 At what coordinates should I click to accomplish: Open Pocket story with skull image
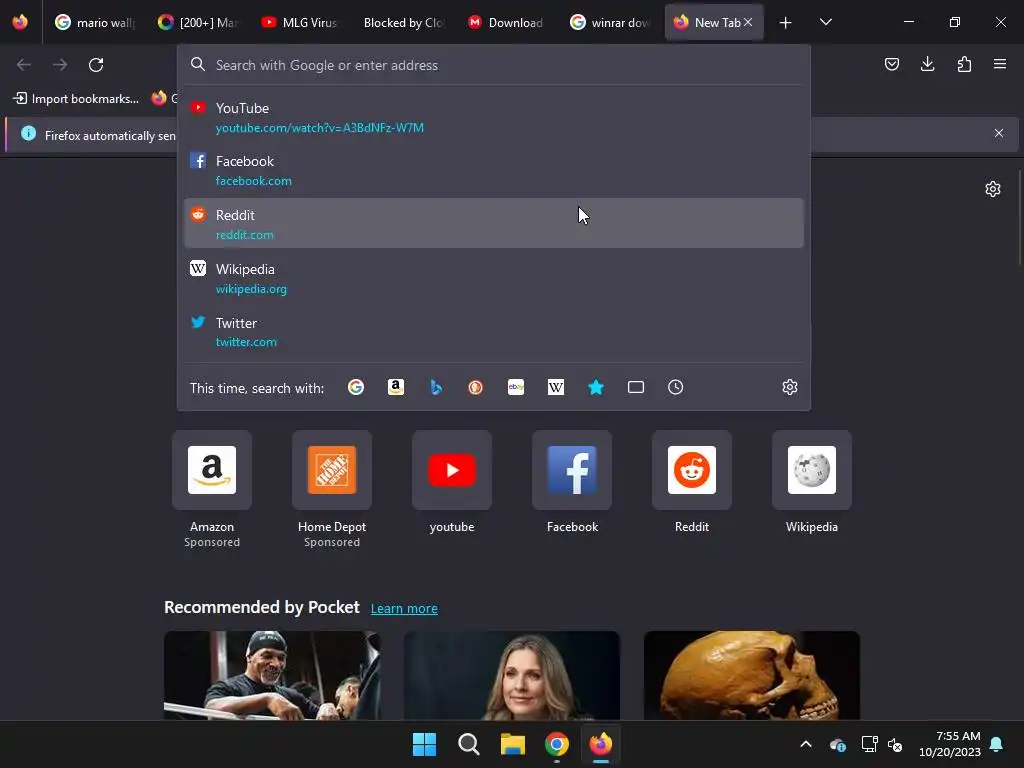pos(752,675)
